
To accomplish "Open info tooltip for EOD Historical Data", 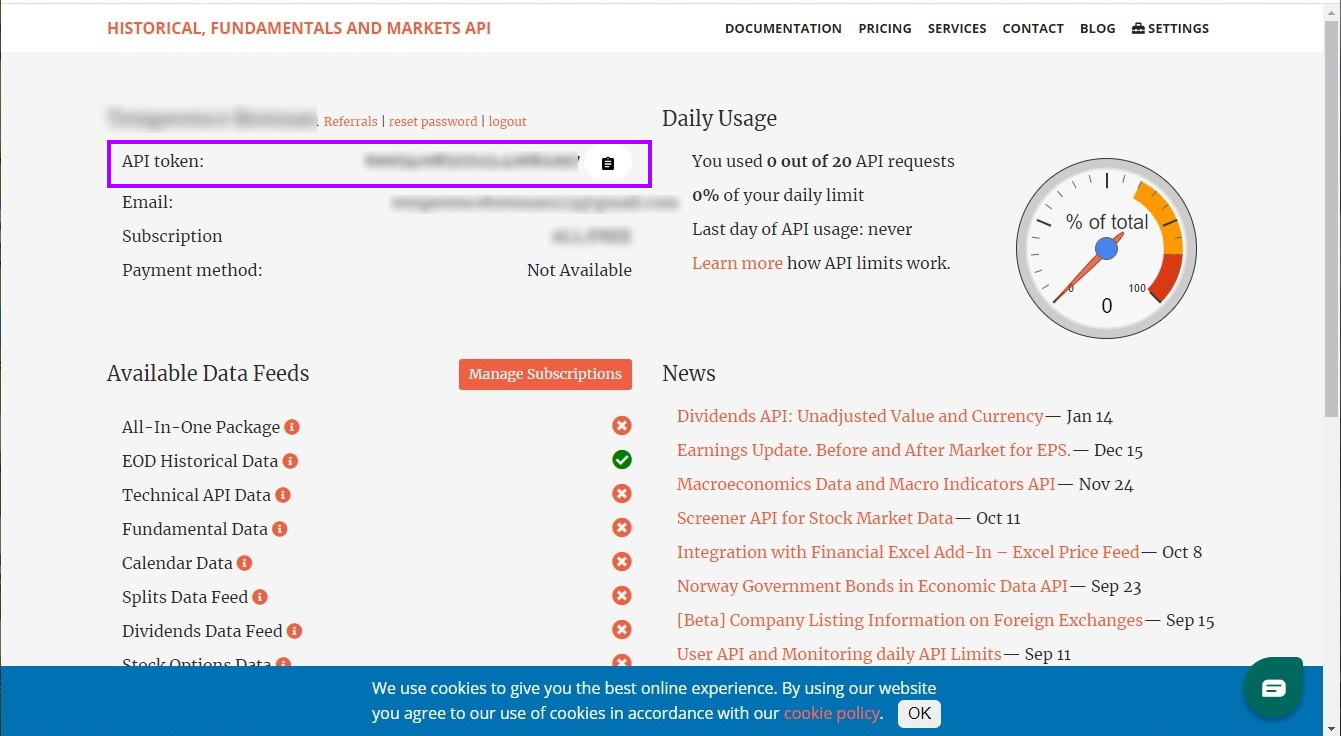I will (291, 460).
